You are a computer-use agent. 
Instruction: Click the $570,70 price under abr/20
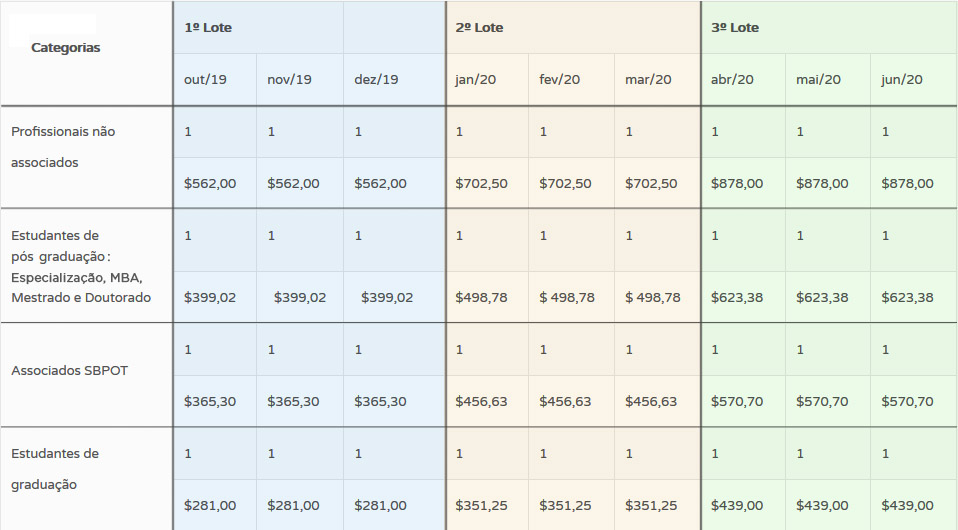coord(737,402)
